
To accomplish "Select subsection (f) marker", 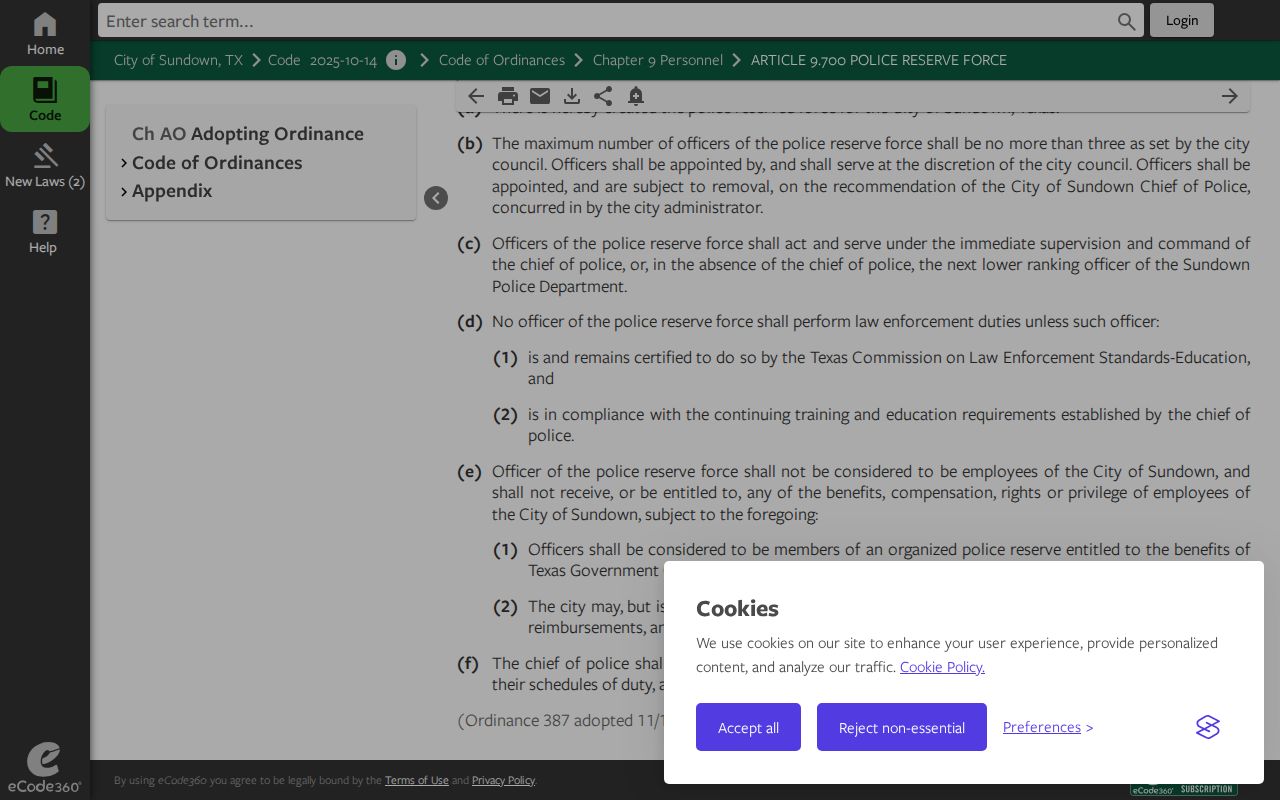I will click(x=468, y=664).
